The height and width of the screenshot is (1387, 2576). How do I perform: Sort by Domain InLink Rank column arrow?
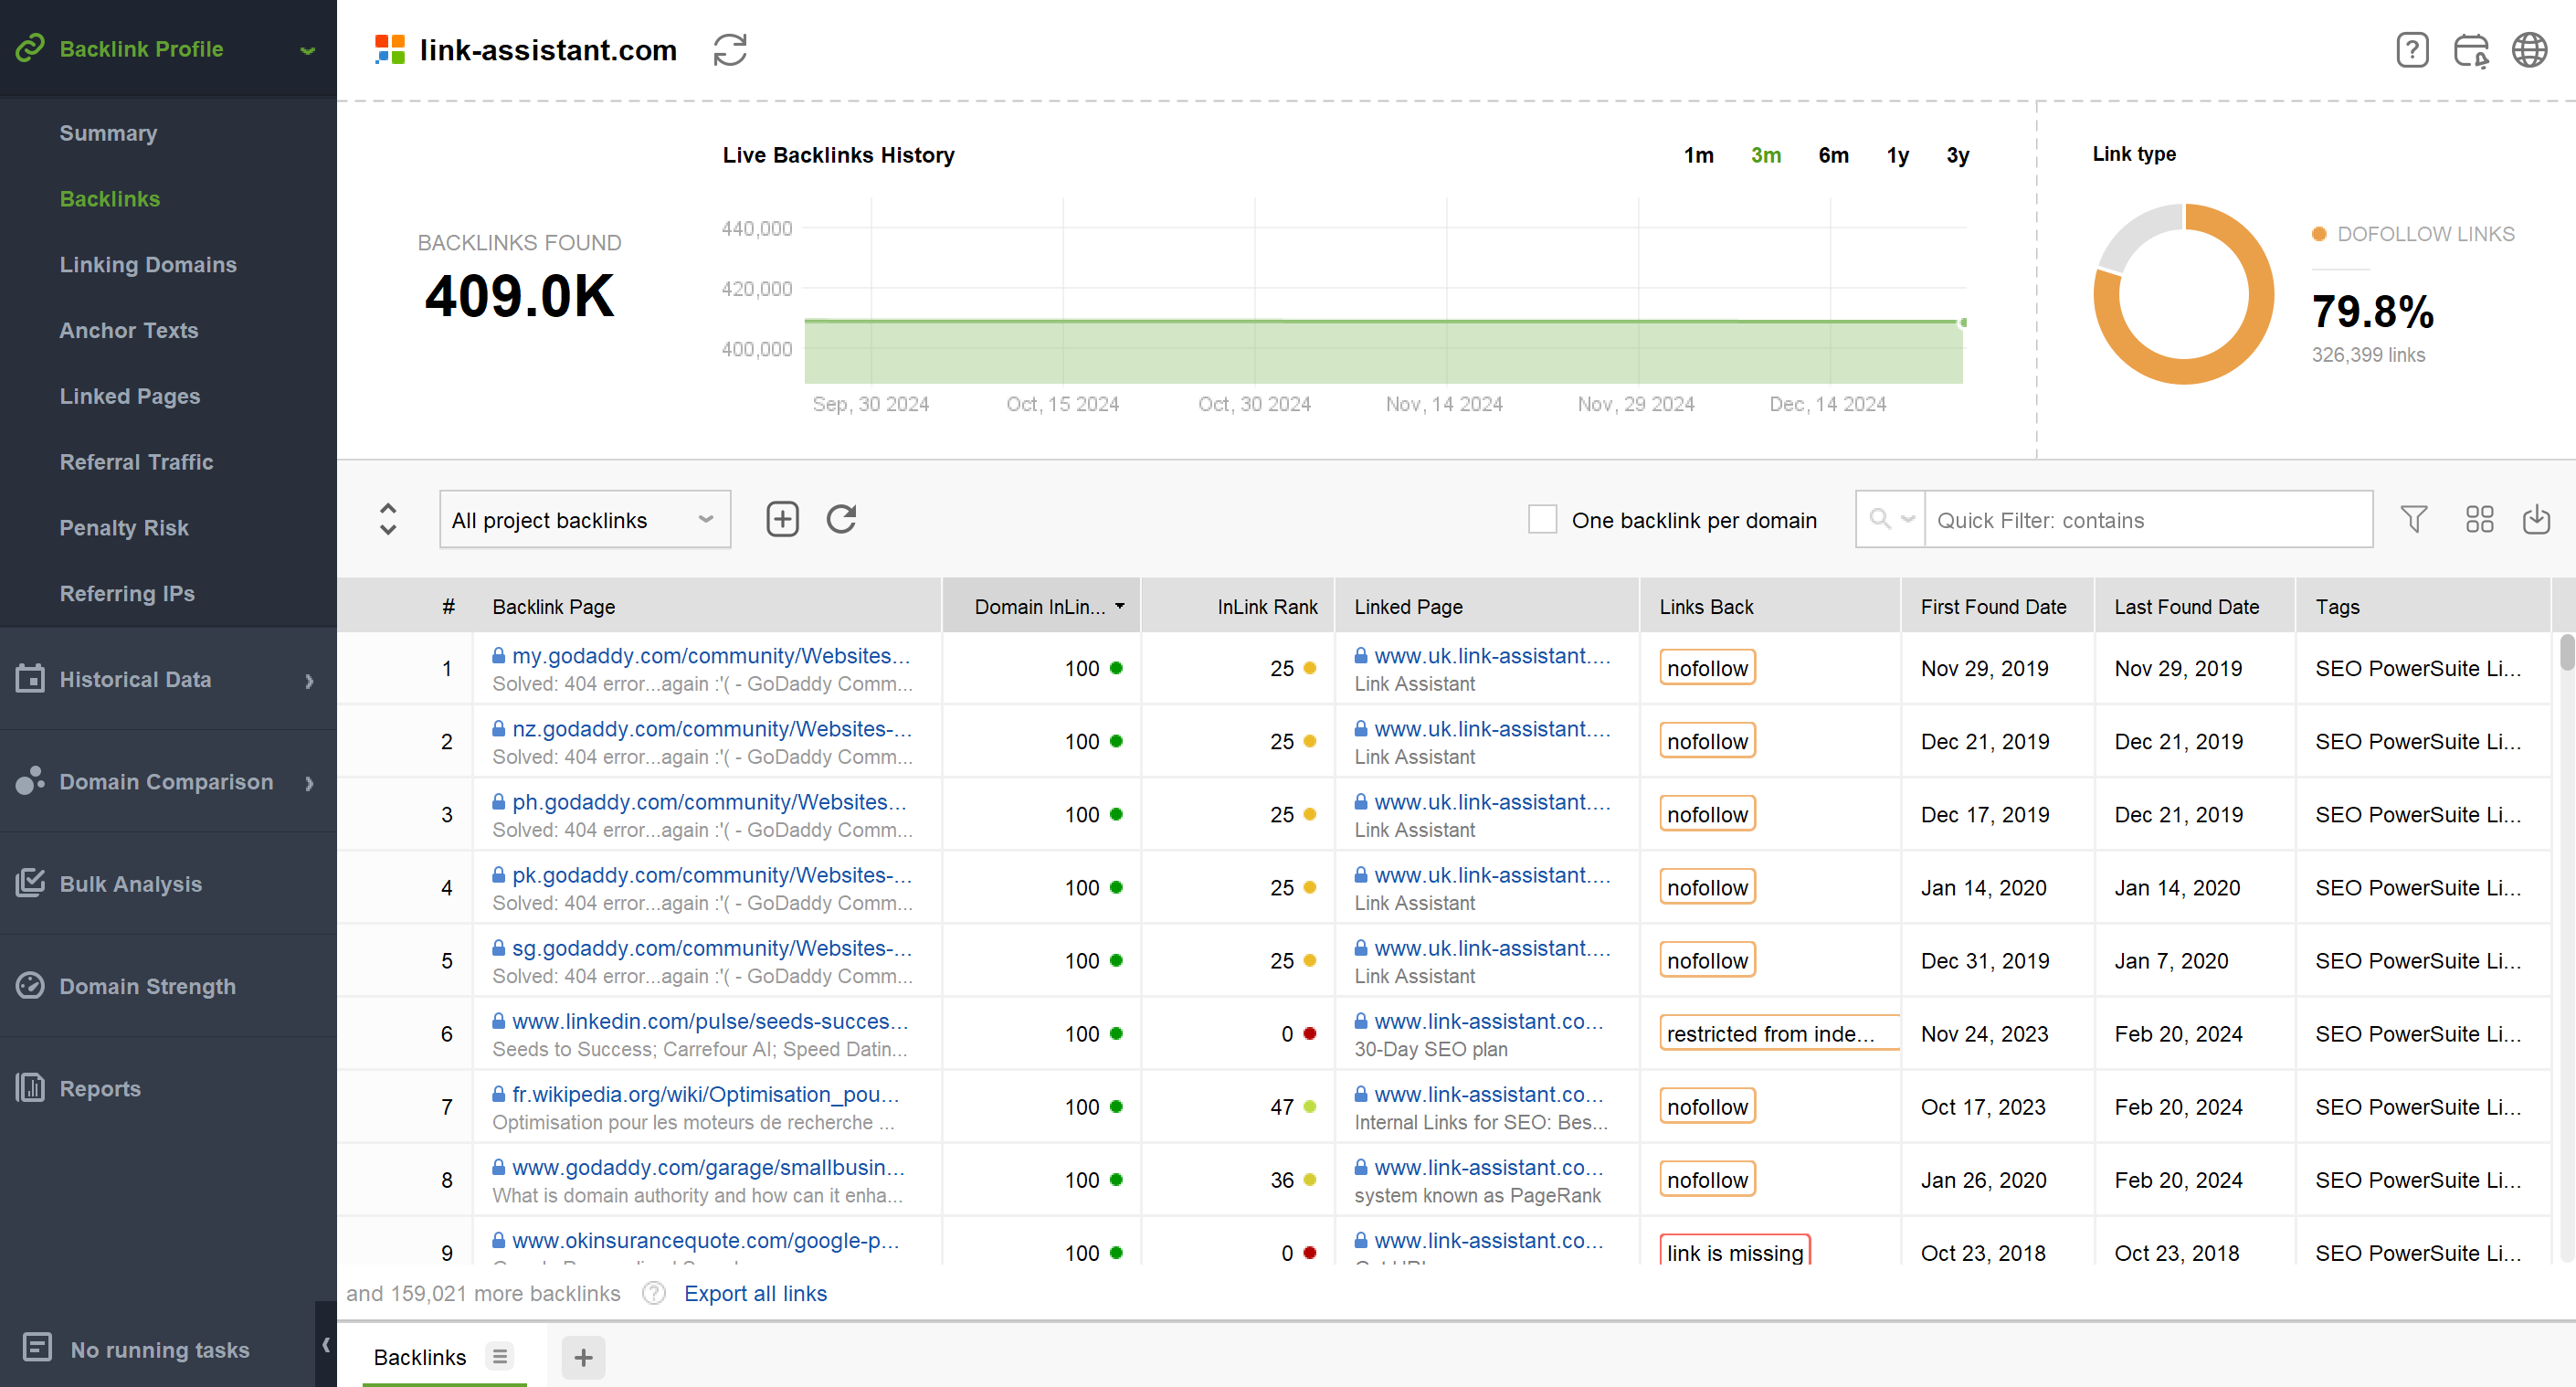(x=1120, y=606)
